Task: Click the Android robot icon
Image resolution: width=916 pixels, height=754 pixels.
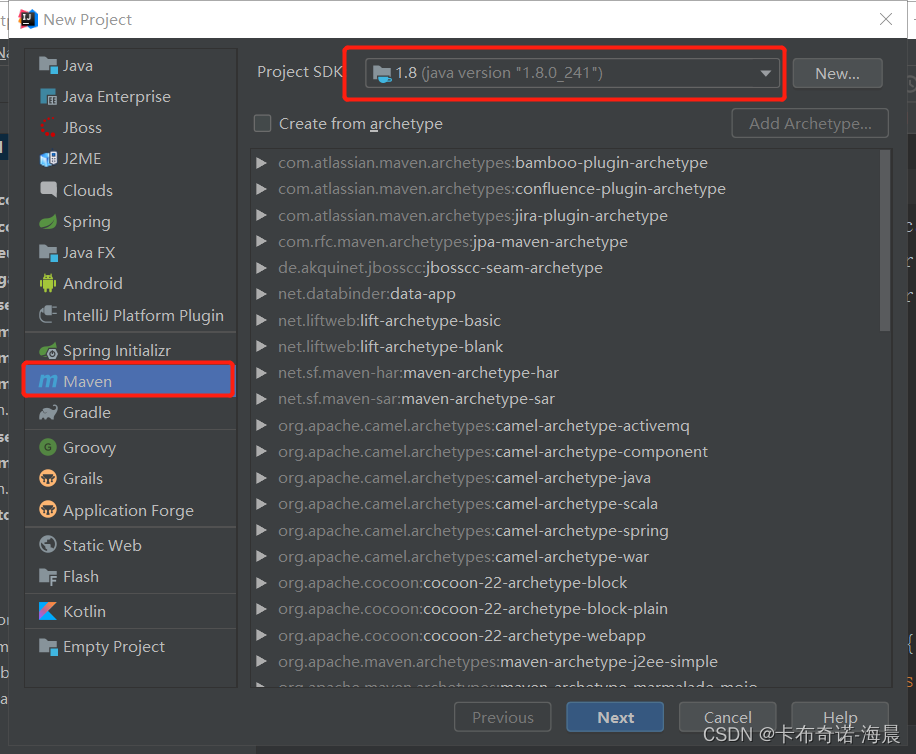Action: tap(48, 283)
